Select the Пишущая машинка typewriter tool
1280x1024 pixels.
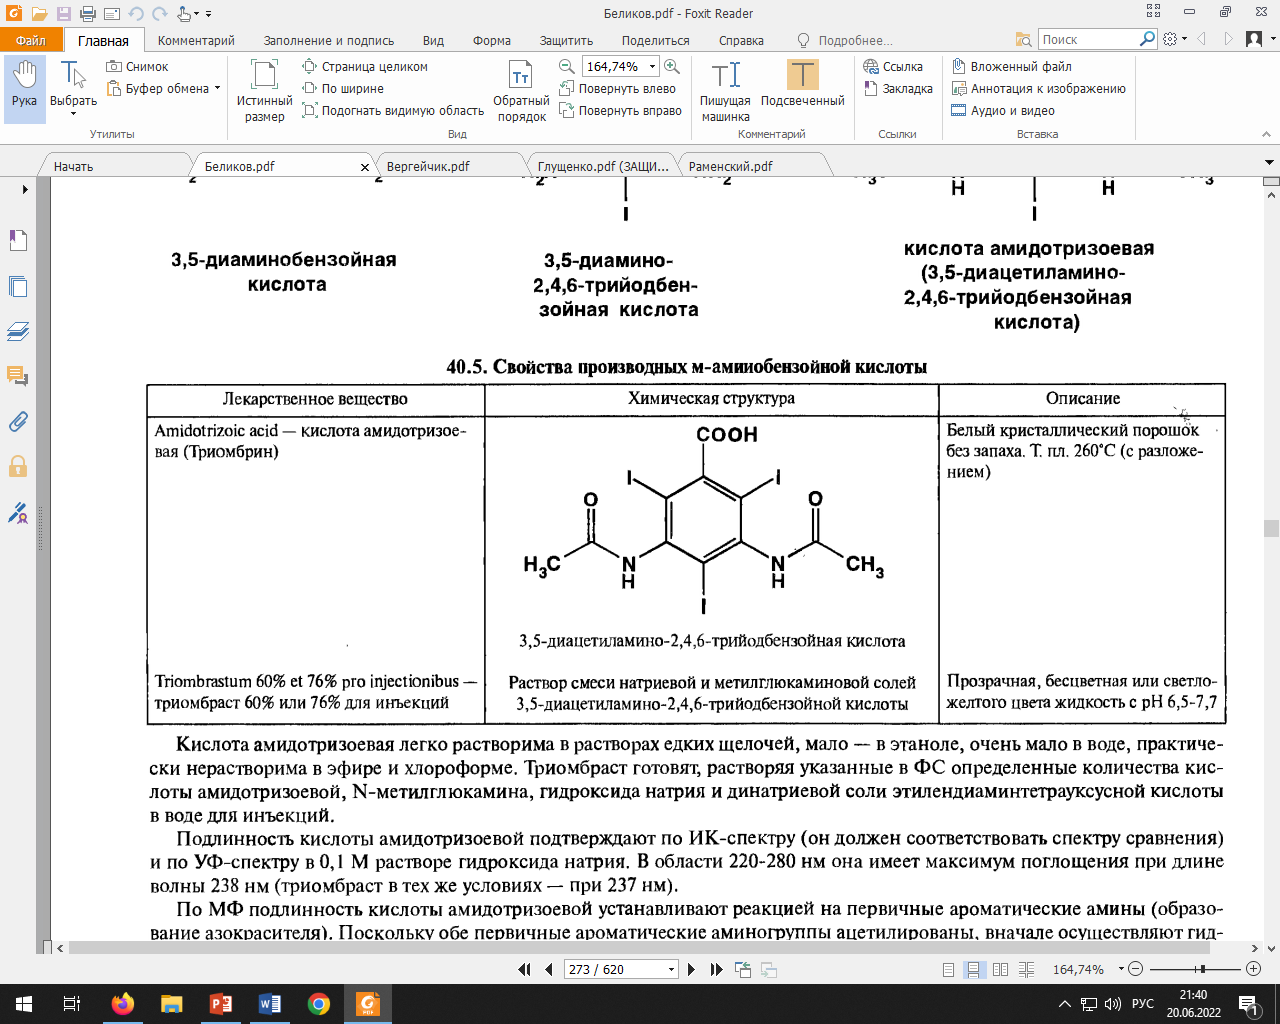point(725,91)
